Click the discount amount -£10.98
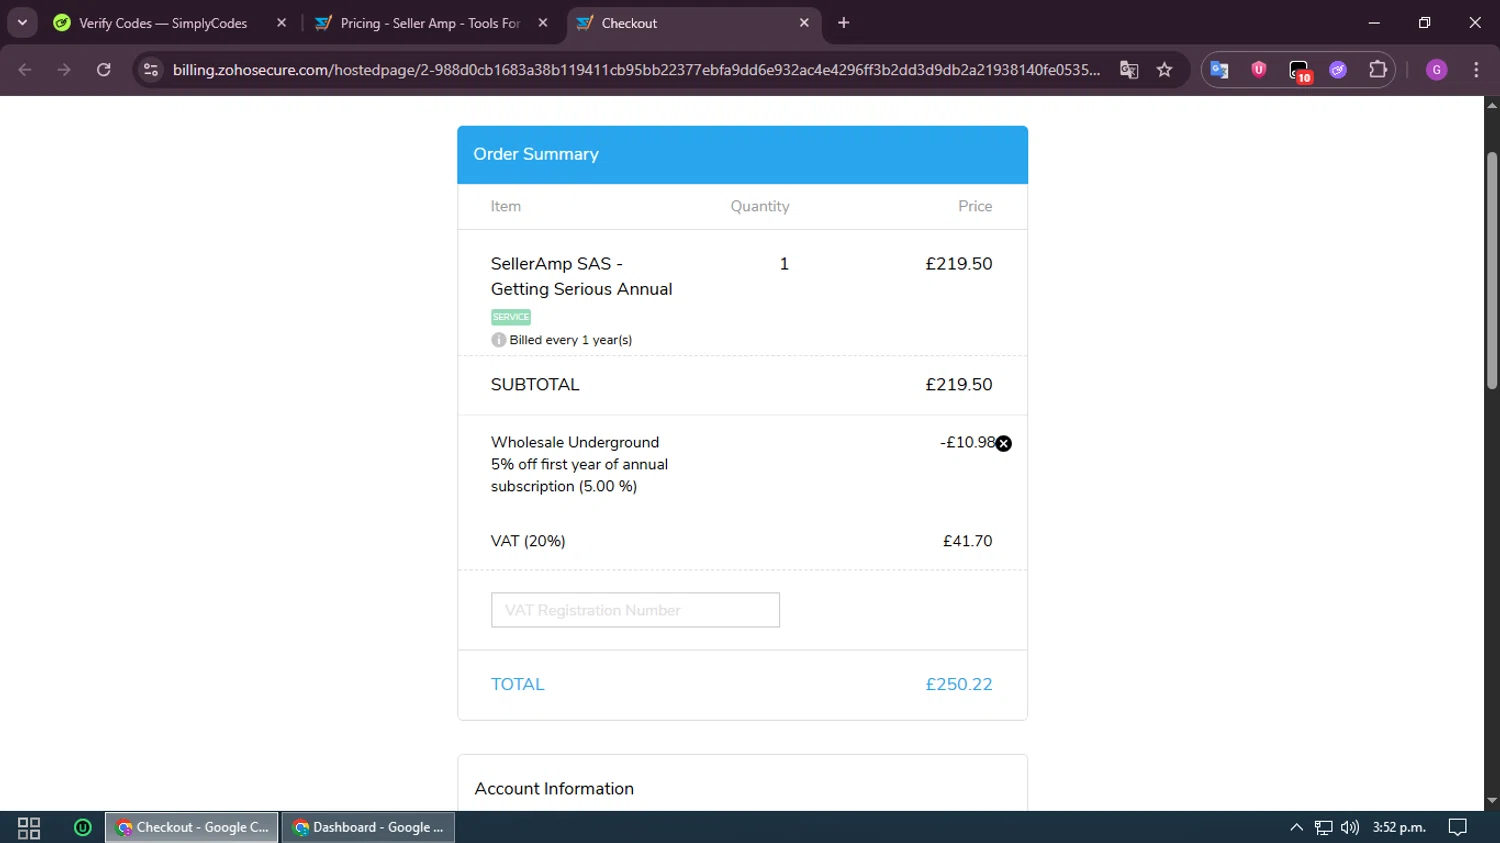The image size is (1500, 843). pos(967,442)
